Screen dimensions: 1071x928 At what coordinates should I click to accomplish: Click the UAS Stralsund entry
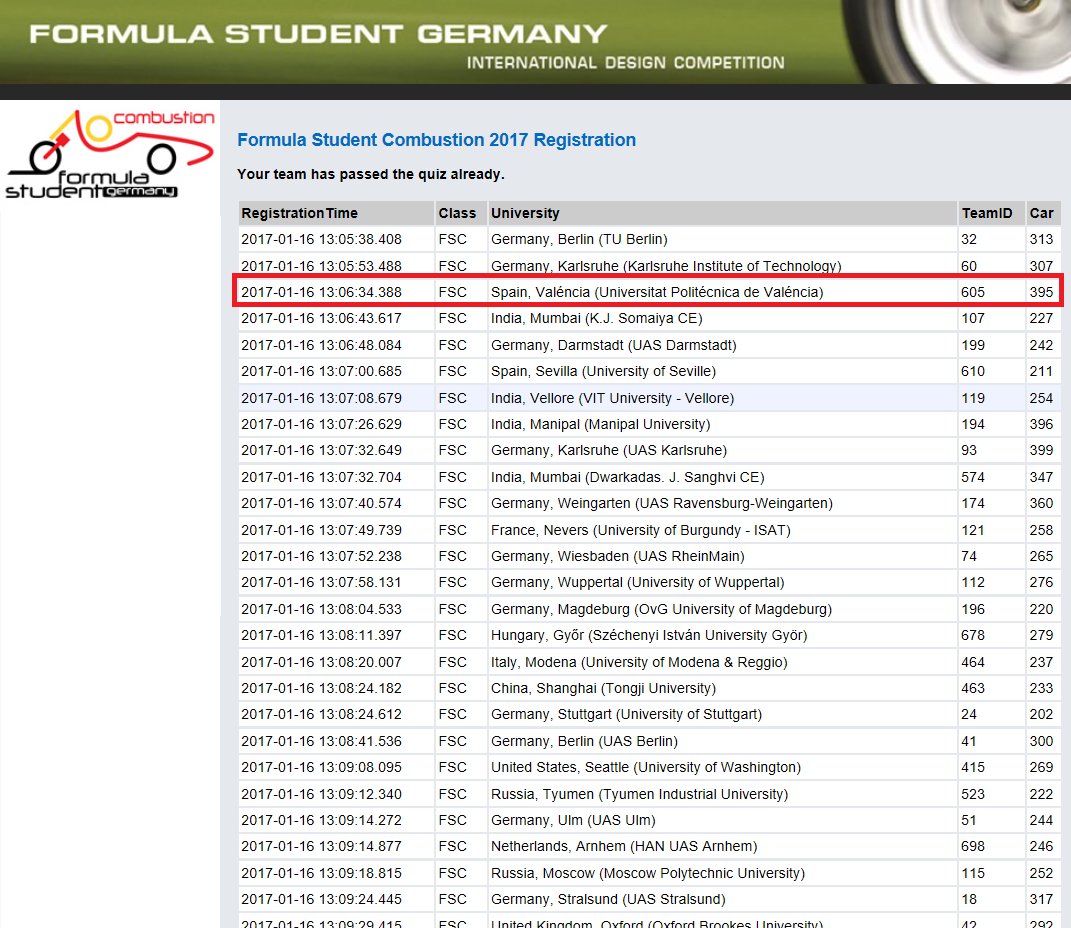click(608, 899)
